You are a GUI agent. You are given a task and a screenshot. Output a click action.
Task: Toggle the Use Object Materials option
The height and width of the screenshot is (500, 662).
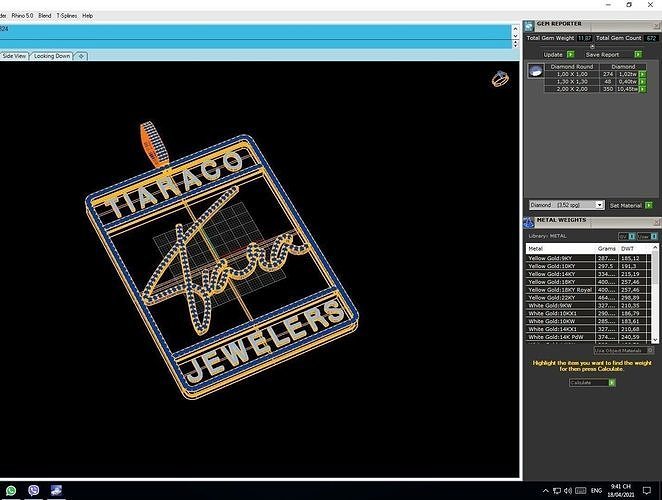coord(624,351)
